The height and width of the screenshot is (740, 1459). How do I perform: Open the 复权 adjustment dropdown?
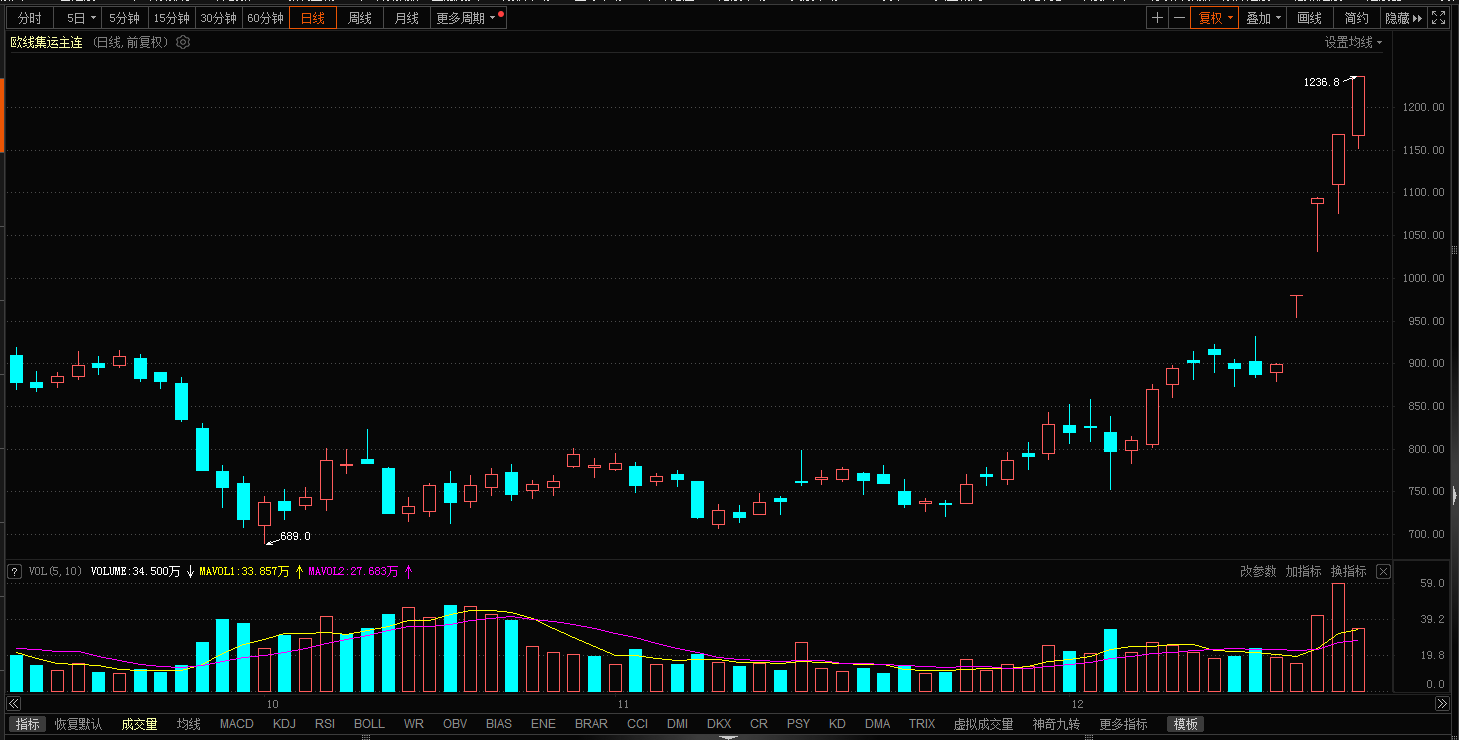coord(1214,17)
